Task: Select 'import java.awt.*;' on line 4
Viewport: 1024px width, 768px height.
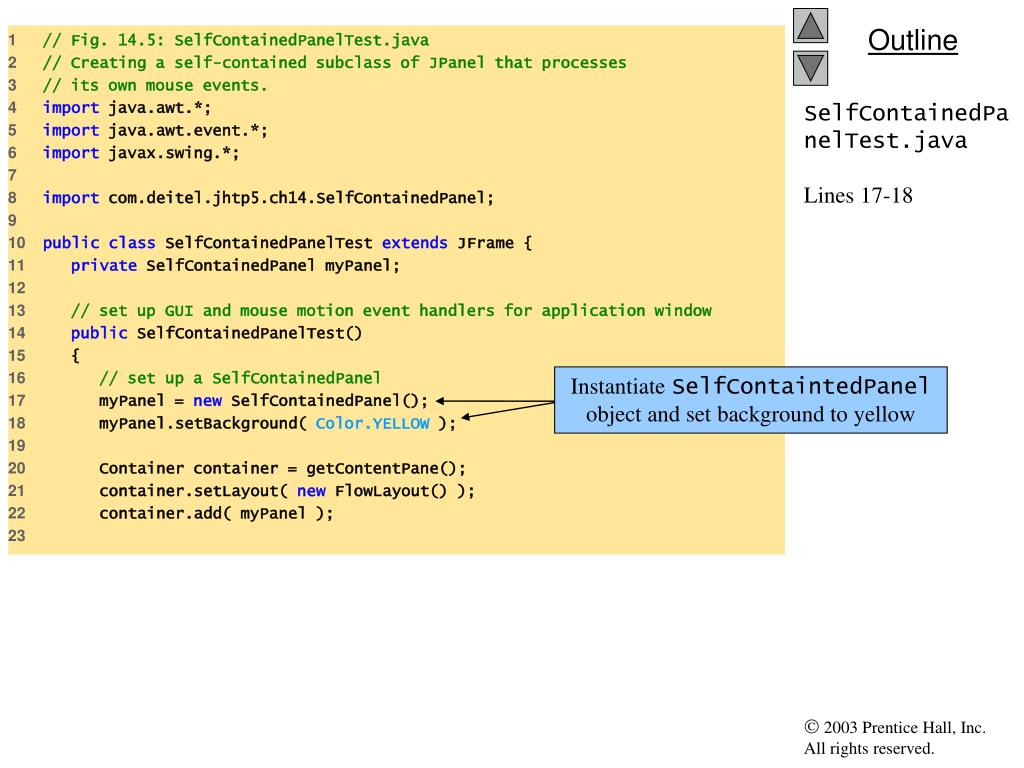Action: pos(127,108)
